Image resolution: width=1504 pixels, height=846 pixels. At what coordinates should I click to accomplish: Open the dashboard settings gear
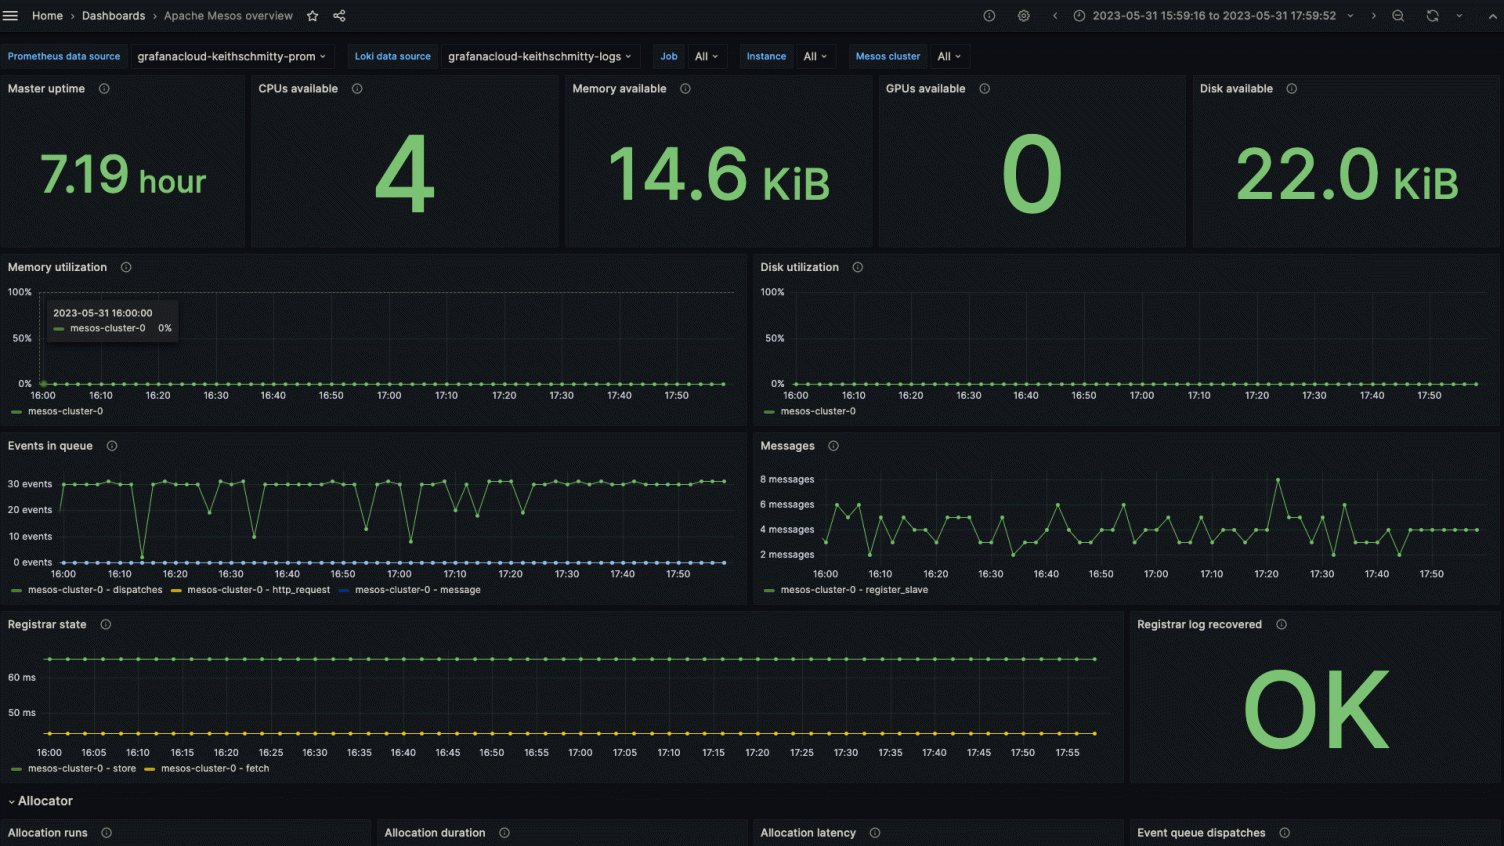pyautogui.click(x=1022, y=15)
